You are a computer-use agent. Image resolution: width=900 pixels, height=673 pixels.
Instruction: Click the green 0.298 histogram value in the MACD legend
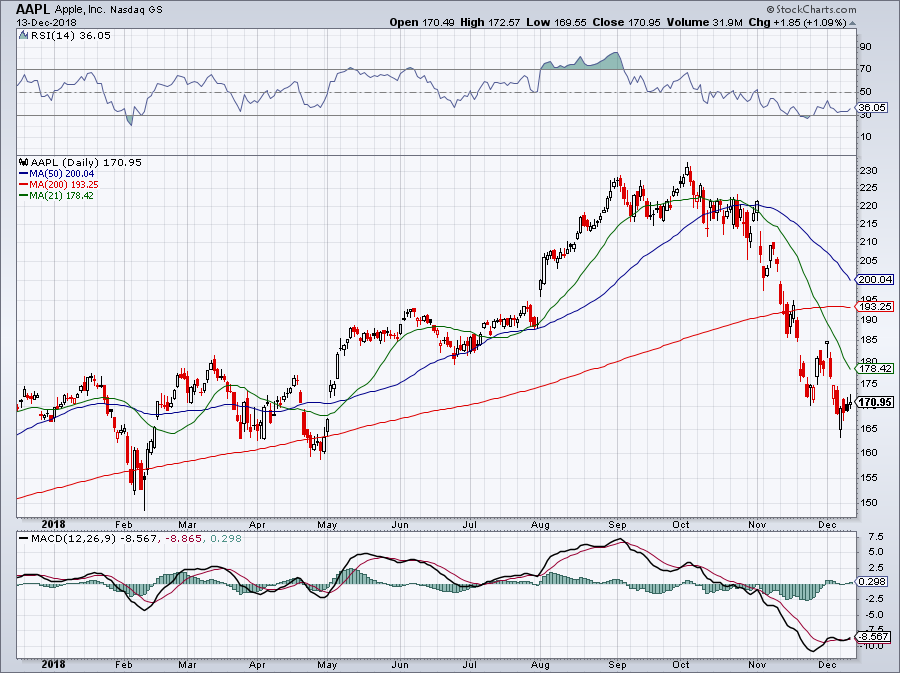(226, 539)
